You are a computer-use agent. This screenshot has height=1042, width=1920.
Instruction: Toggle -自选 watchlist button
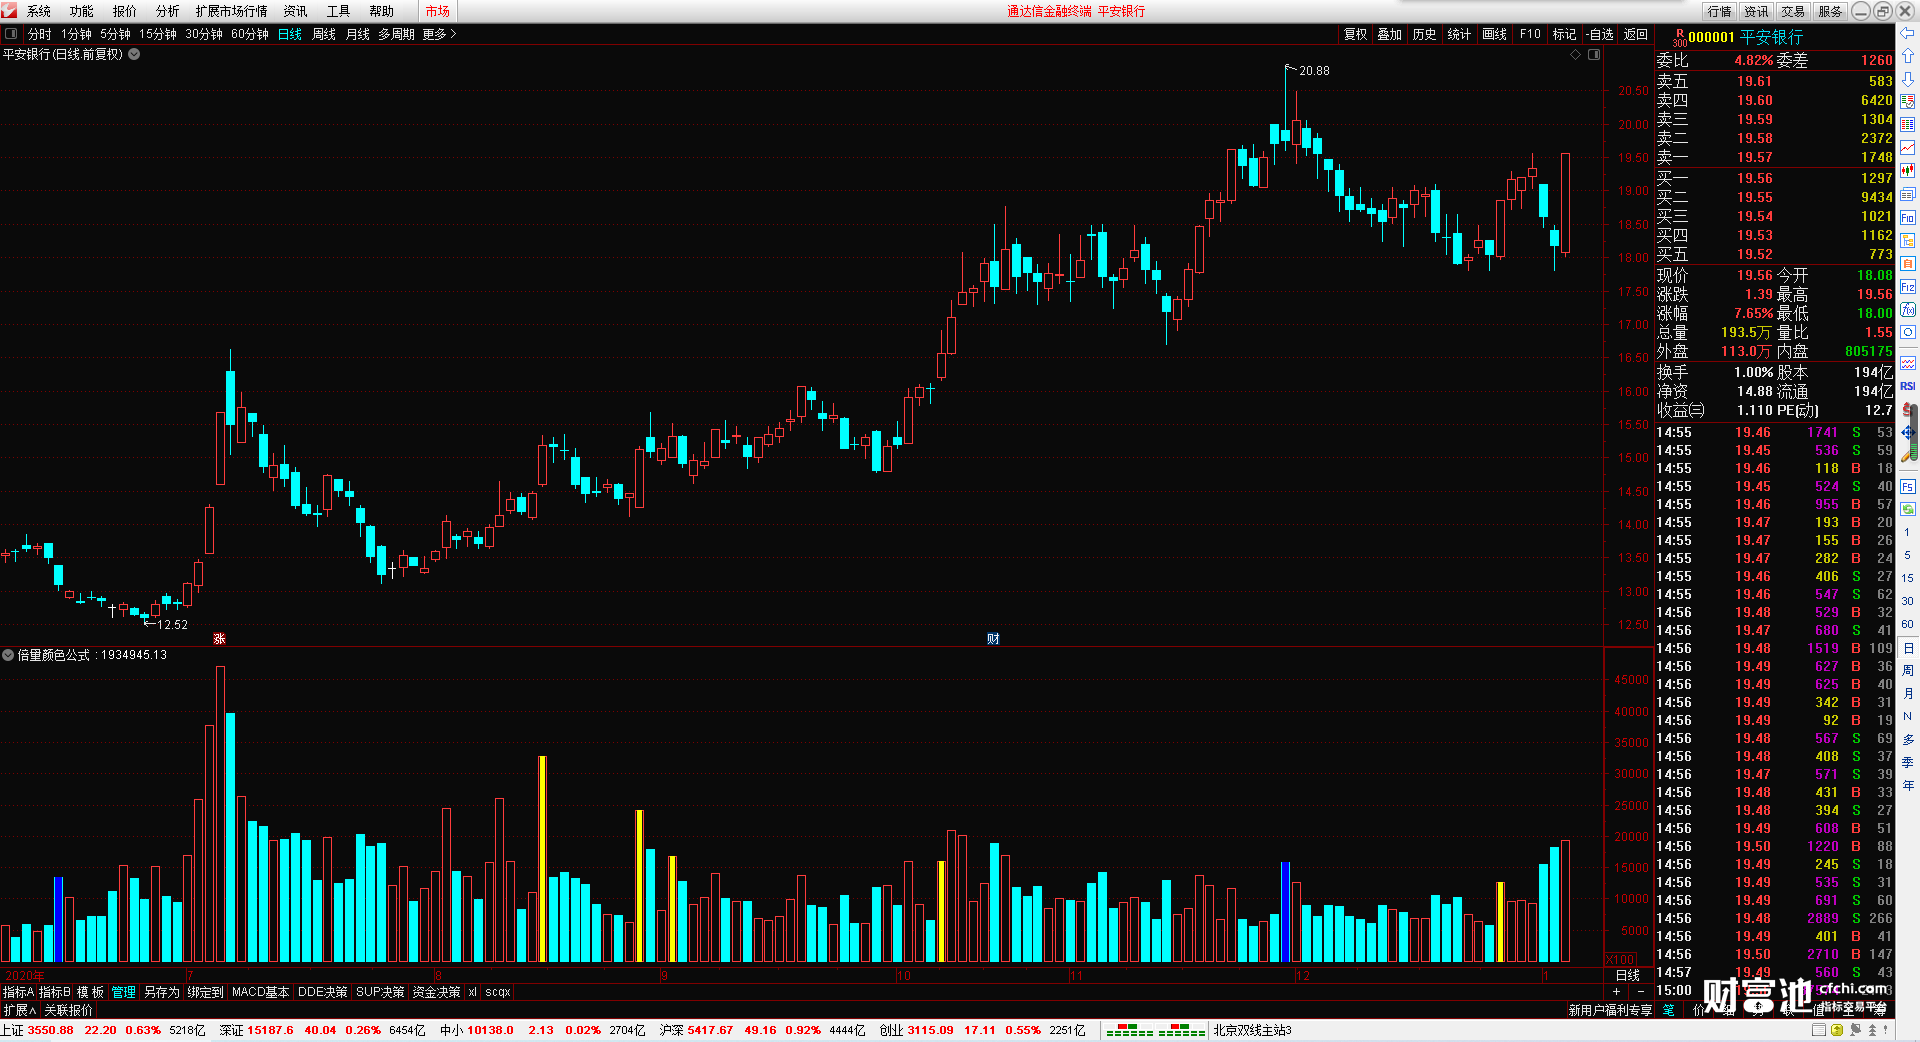[x=1600, y=34]
